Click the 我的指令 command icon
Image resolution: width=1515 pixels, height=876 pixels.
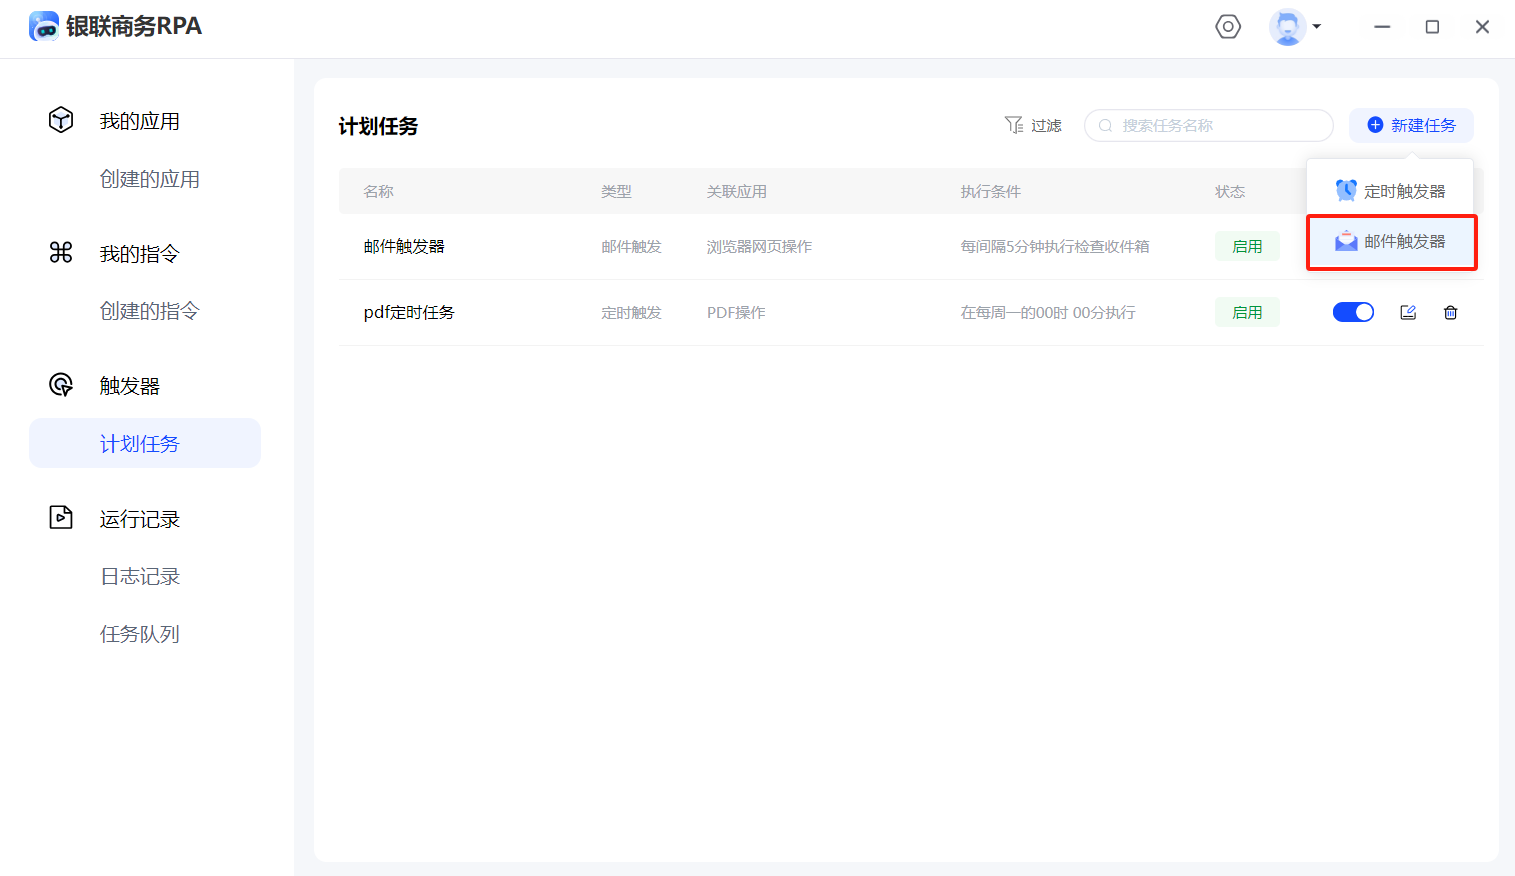(61, 253)
